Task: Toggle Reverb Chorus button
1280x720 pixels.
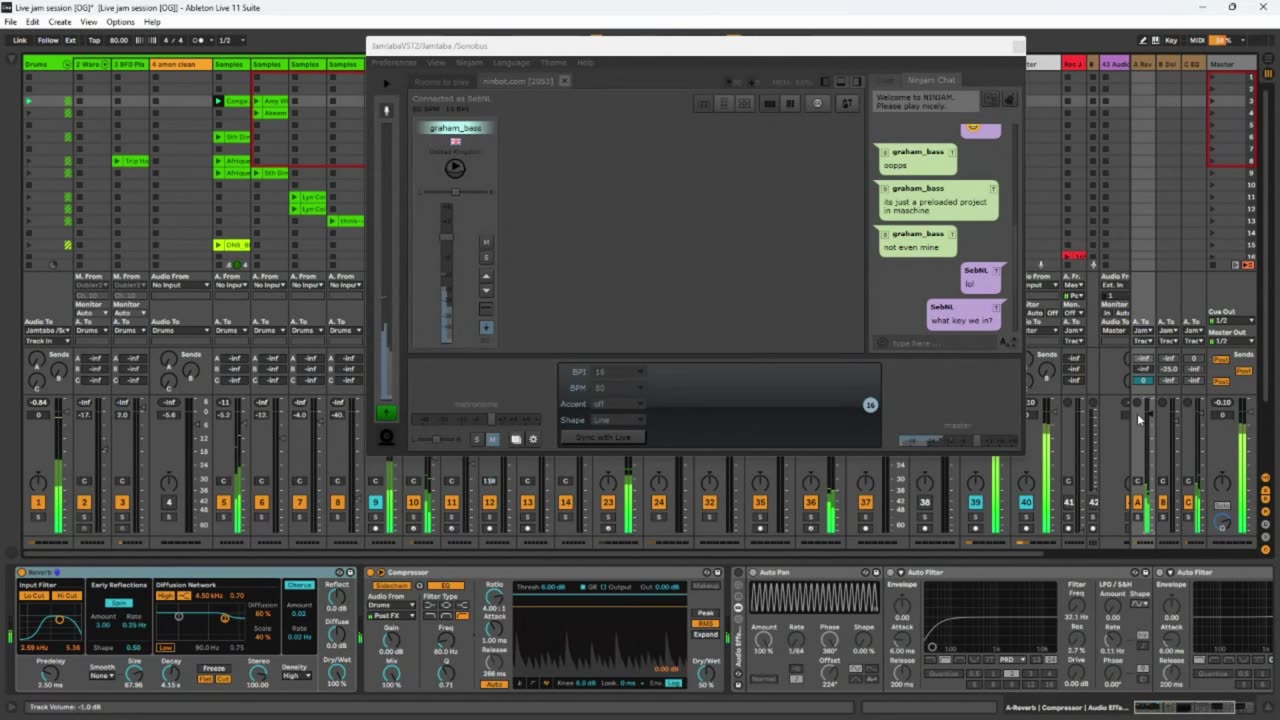Action: pos(299,585)
